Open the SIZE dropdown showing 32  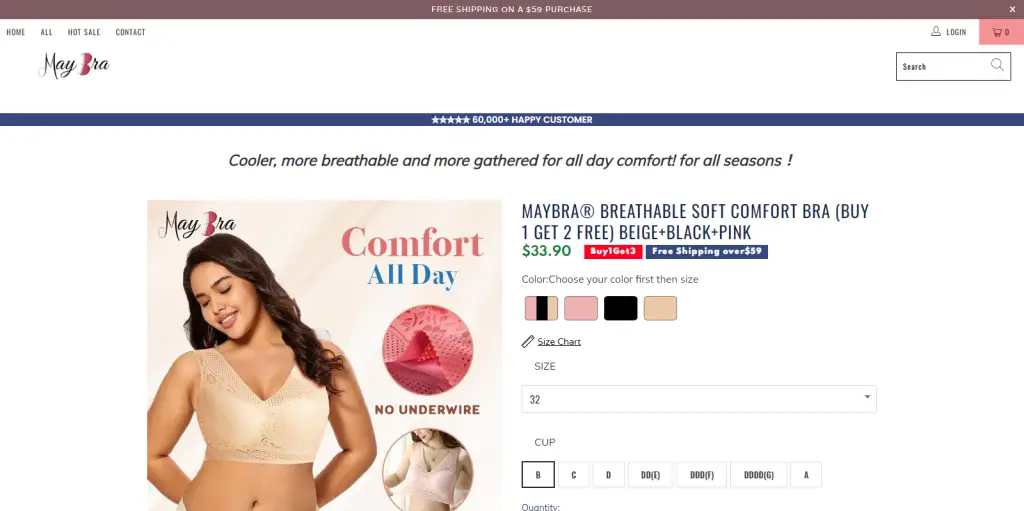tap(699, 399)
